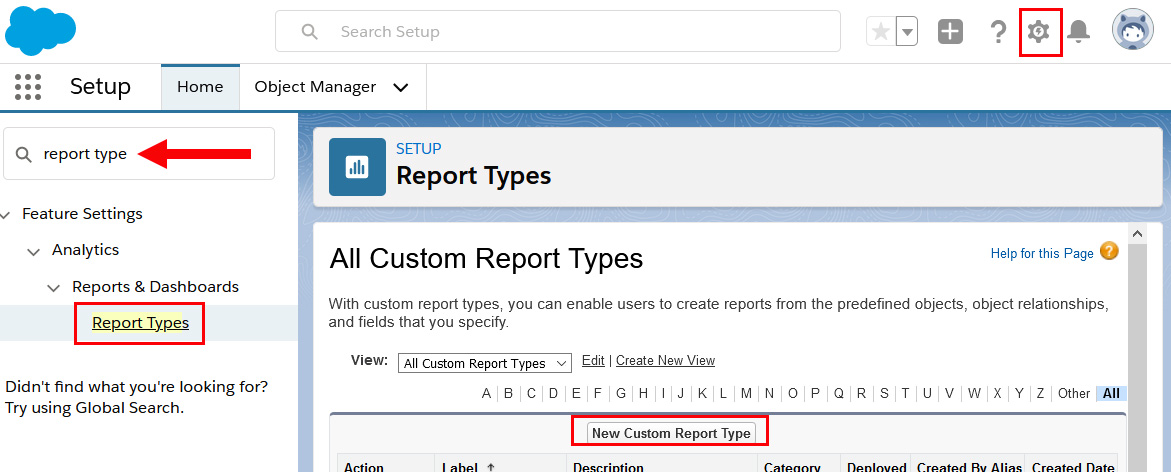Screen dimensions: 1171x472
Task: Open the Object Manager tab dropdown chevron
Action: (401, 88)
